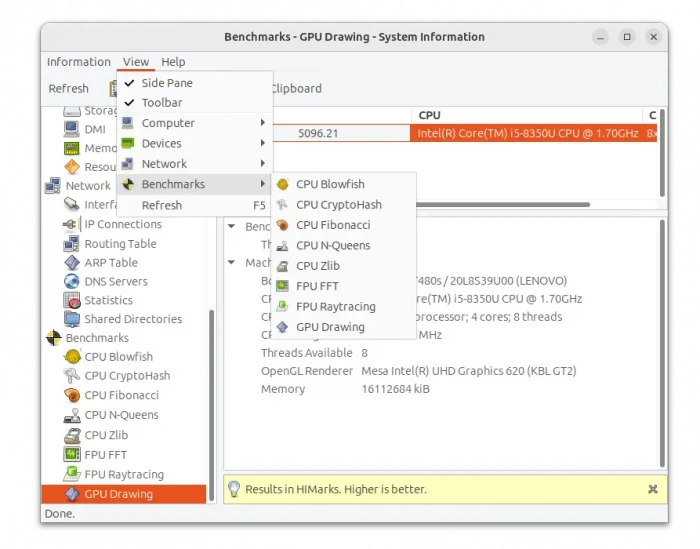Click the Done. status bar text

[60, 514]
